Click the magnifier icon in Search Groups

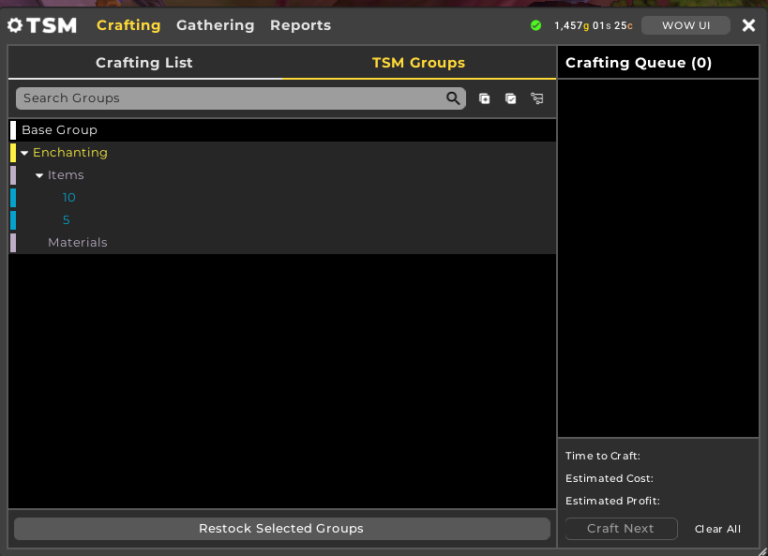tap(453, 98)
